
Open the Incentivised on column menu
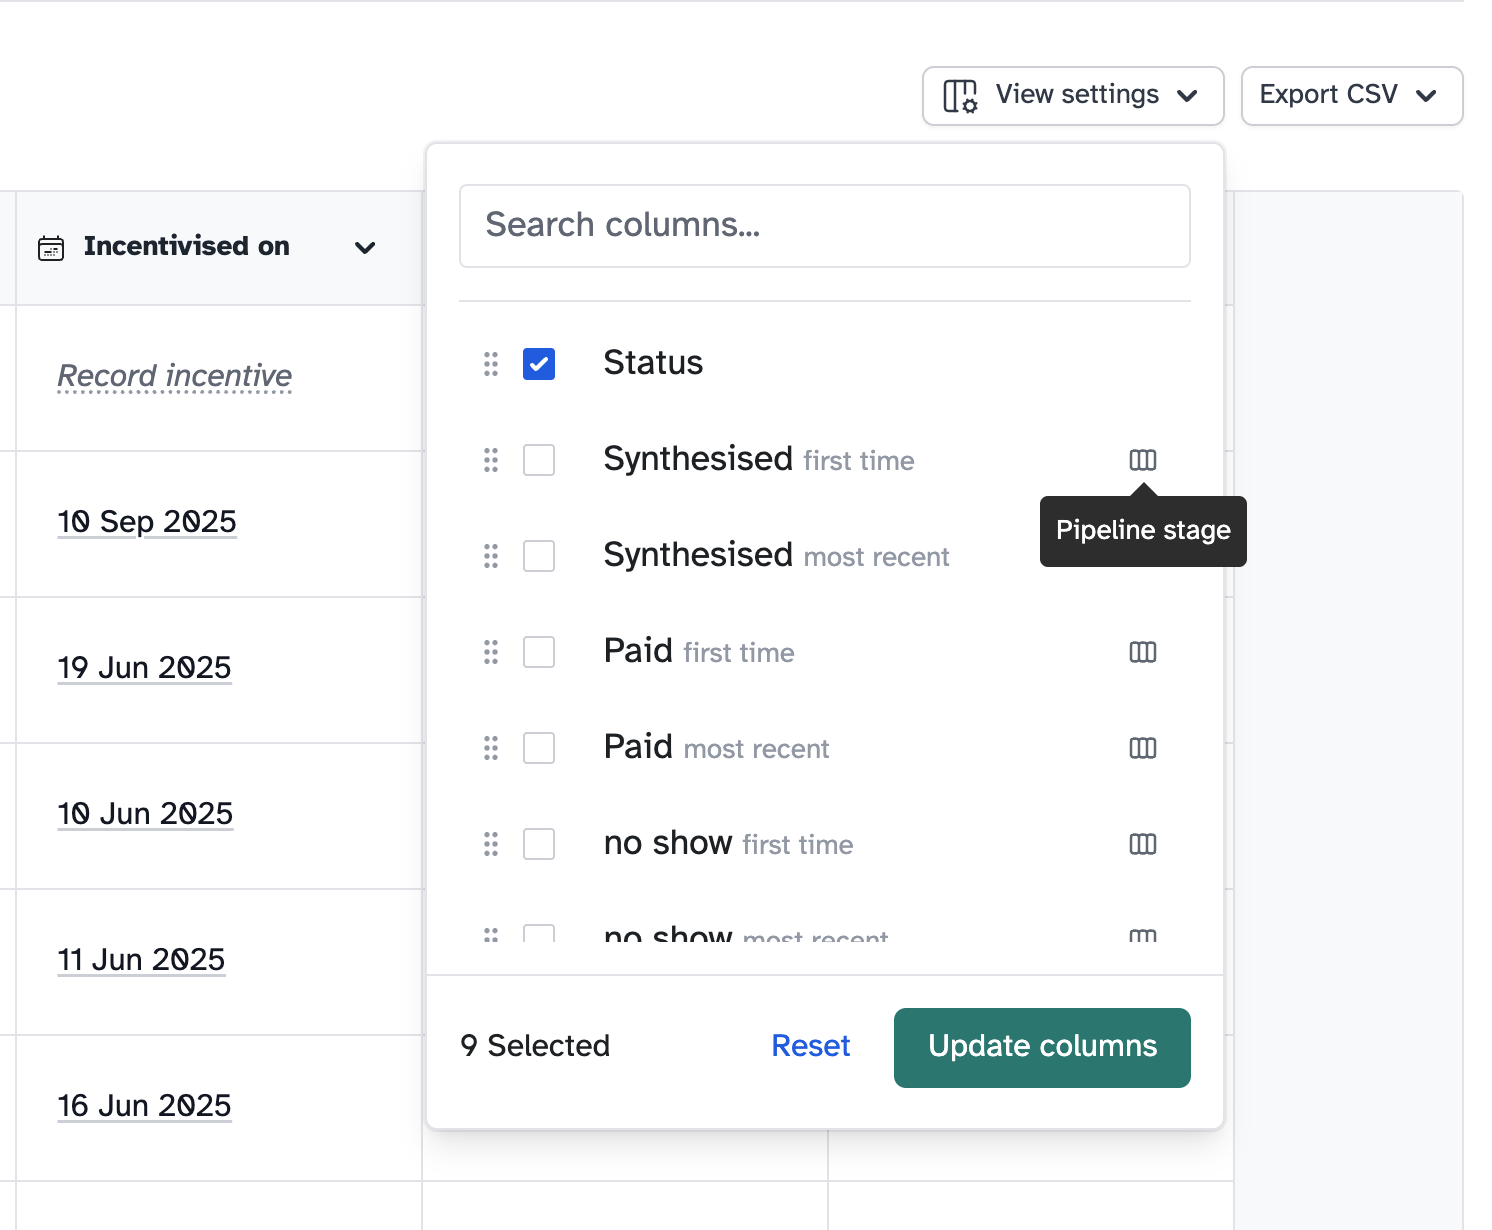(x=365, y=247)
